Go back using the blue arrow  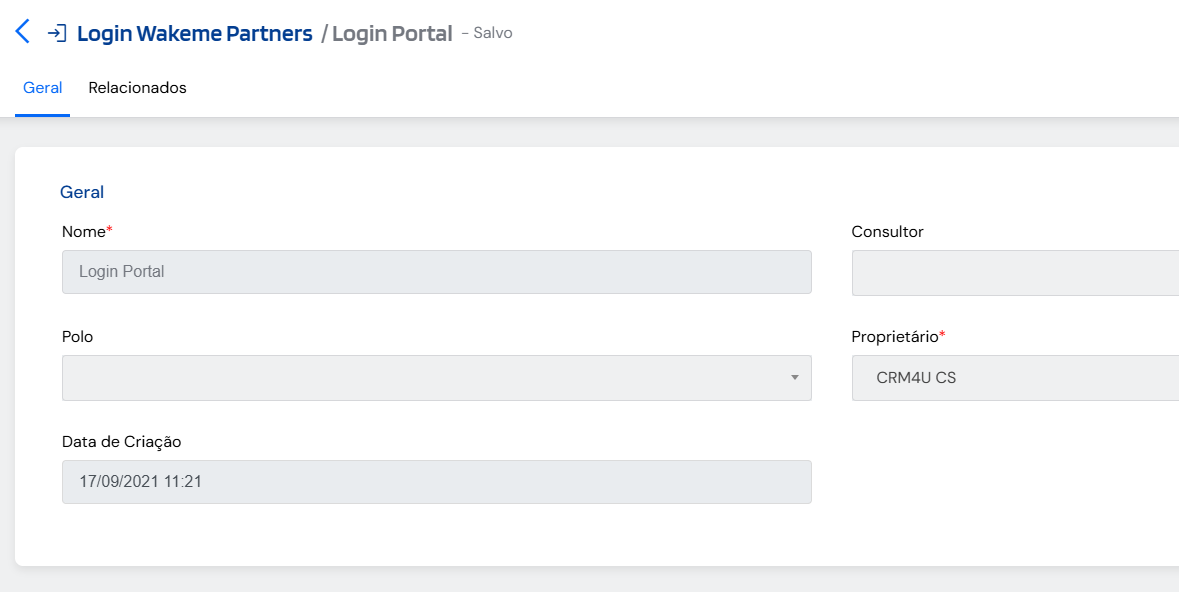tap(23, 32)
